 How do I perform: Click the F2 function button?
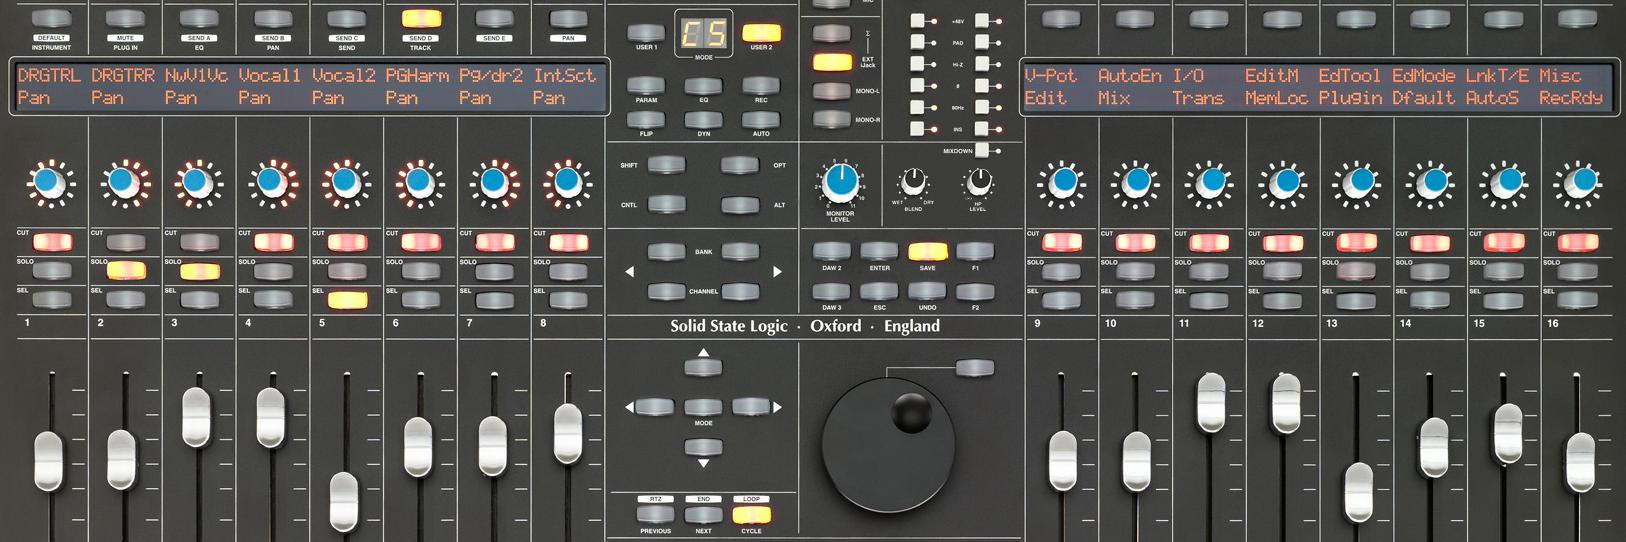(x=975, y=292)
